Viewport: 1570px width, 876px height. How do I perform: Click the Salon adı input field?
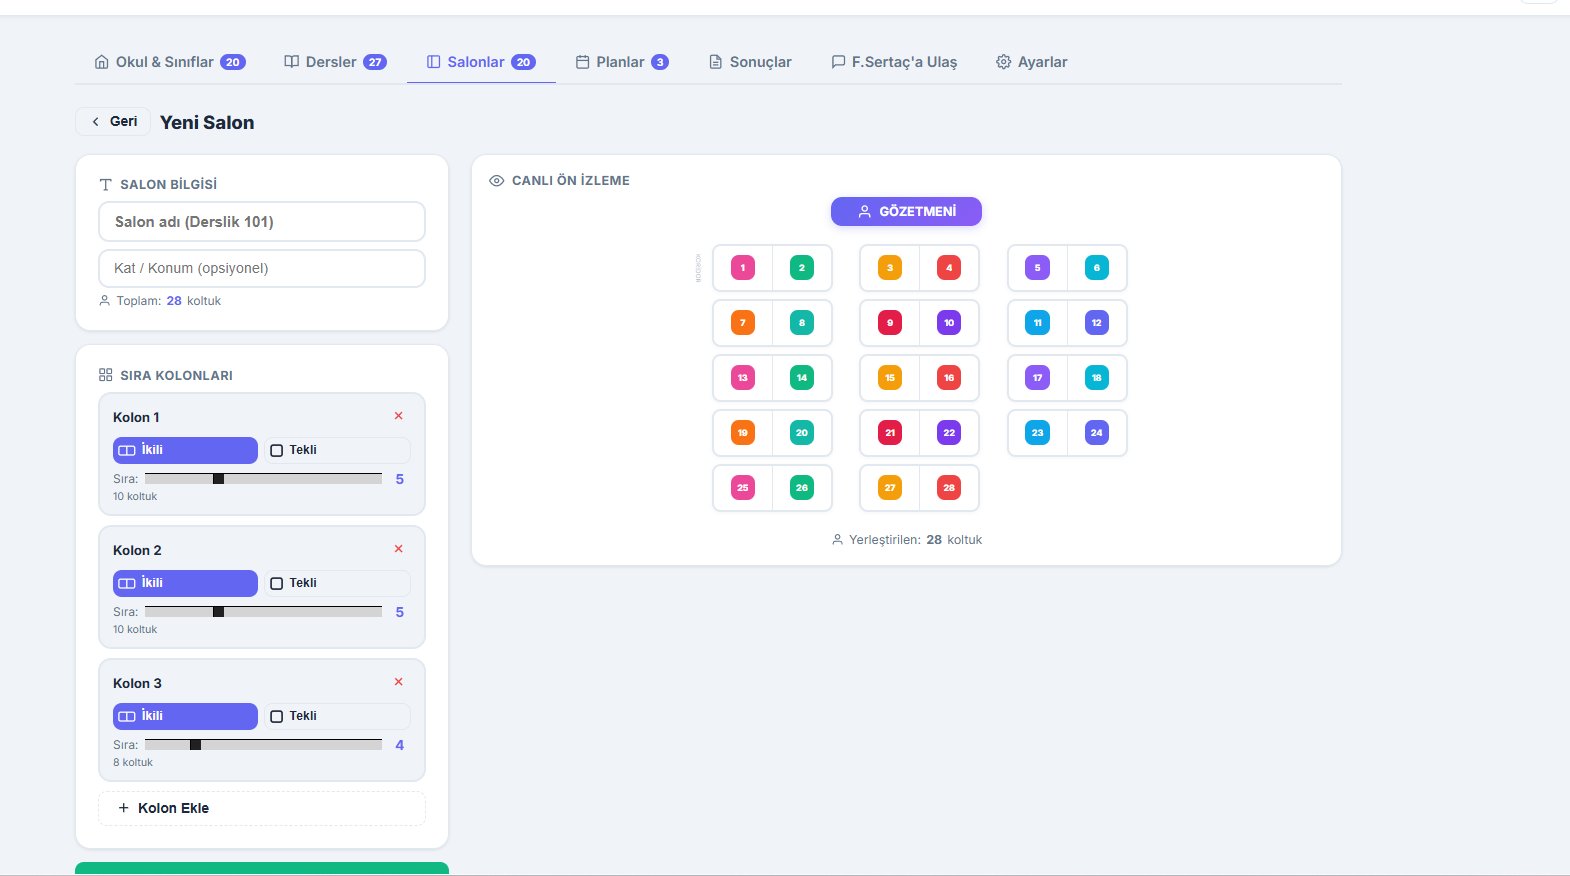pos(262,222)
